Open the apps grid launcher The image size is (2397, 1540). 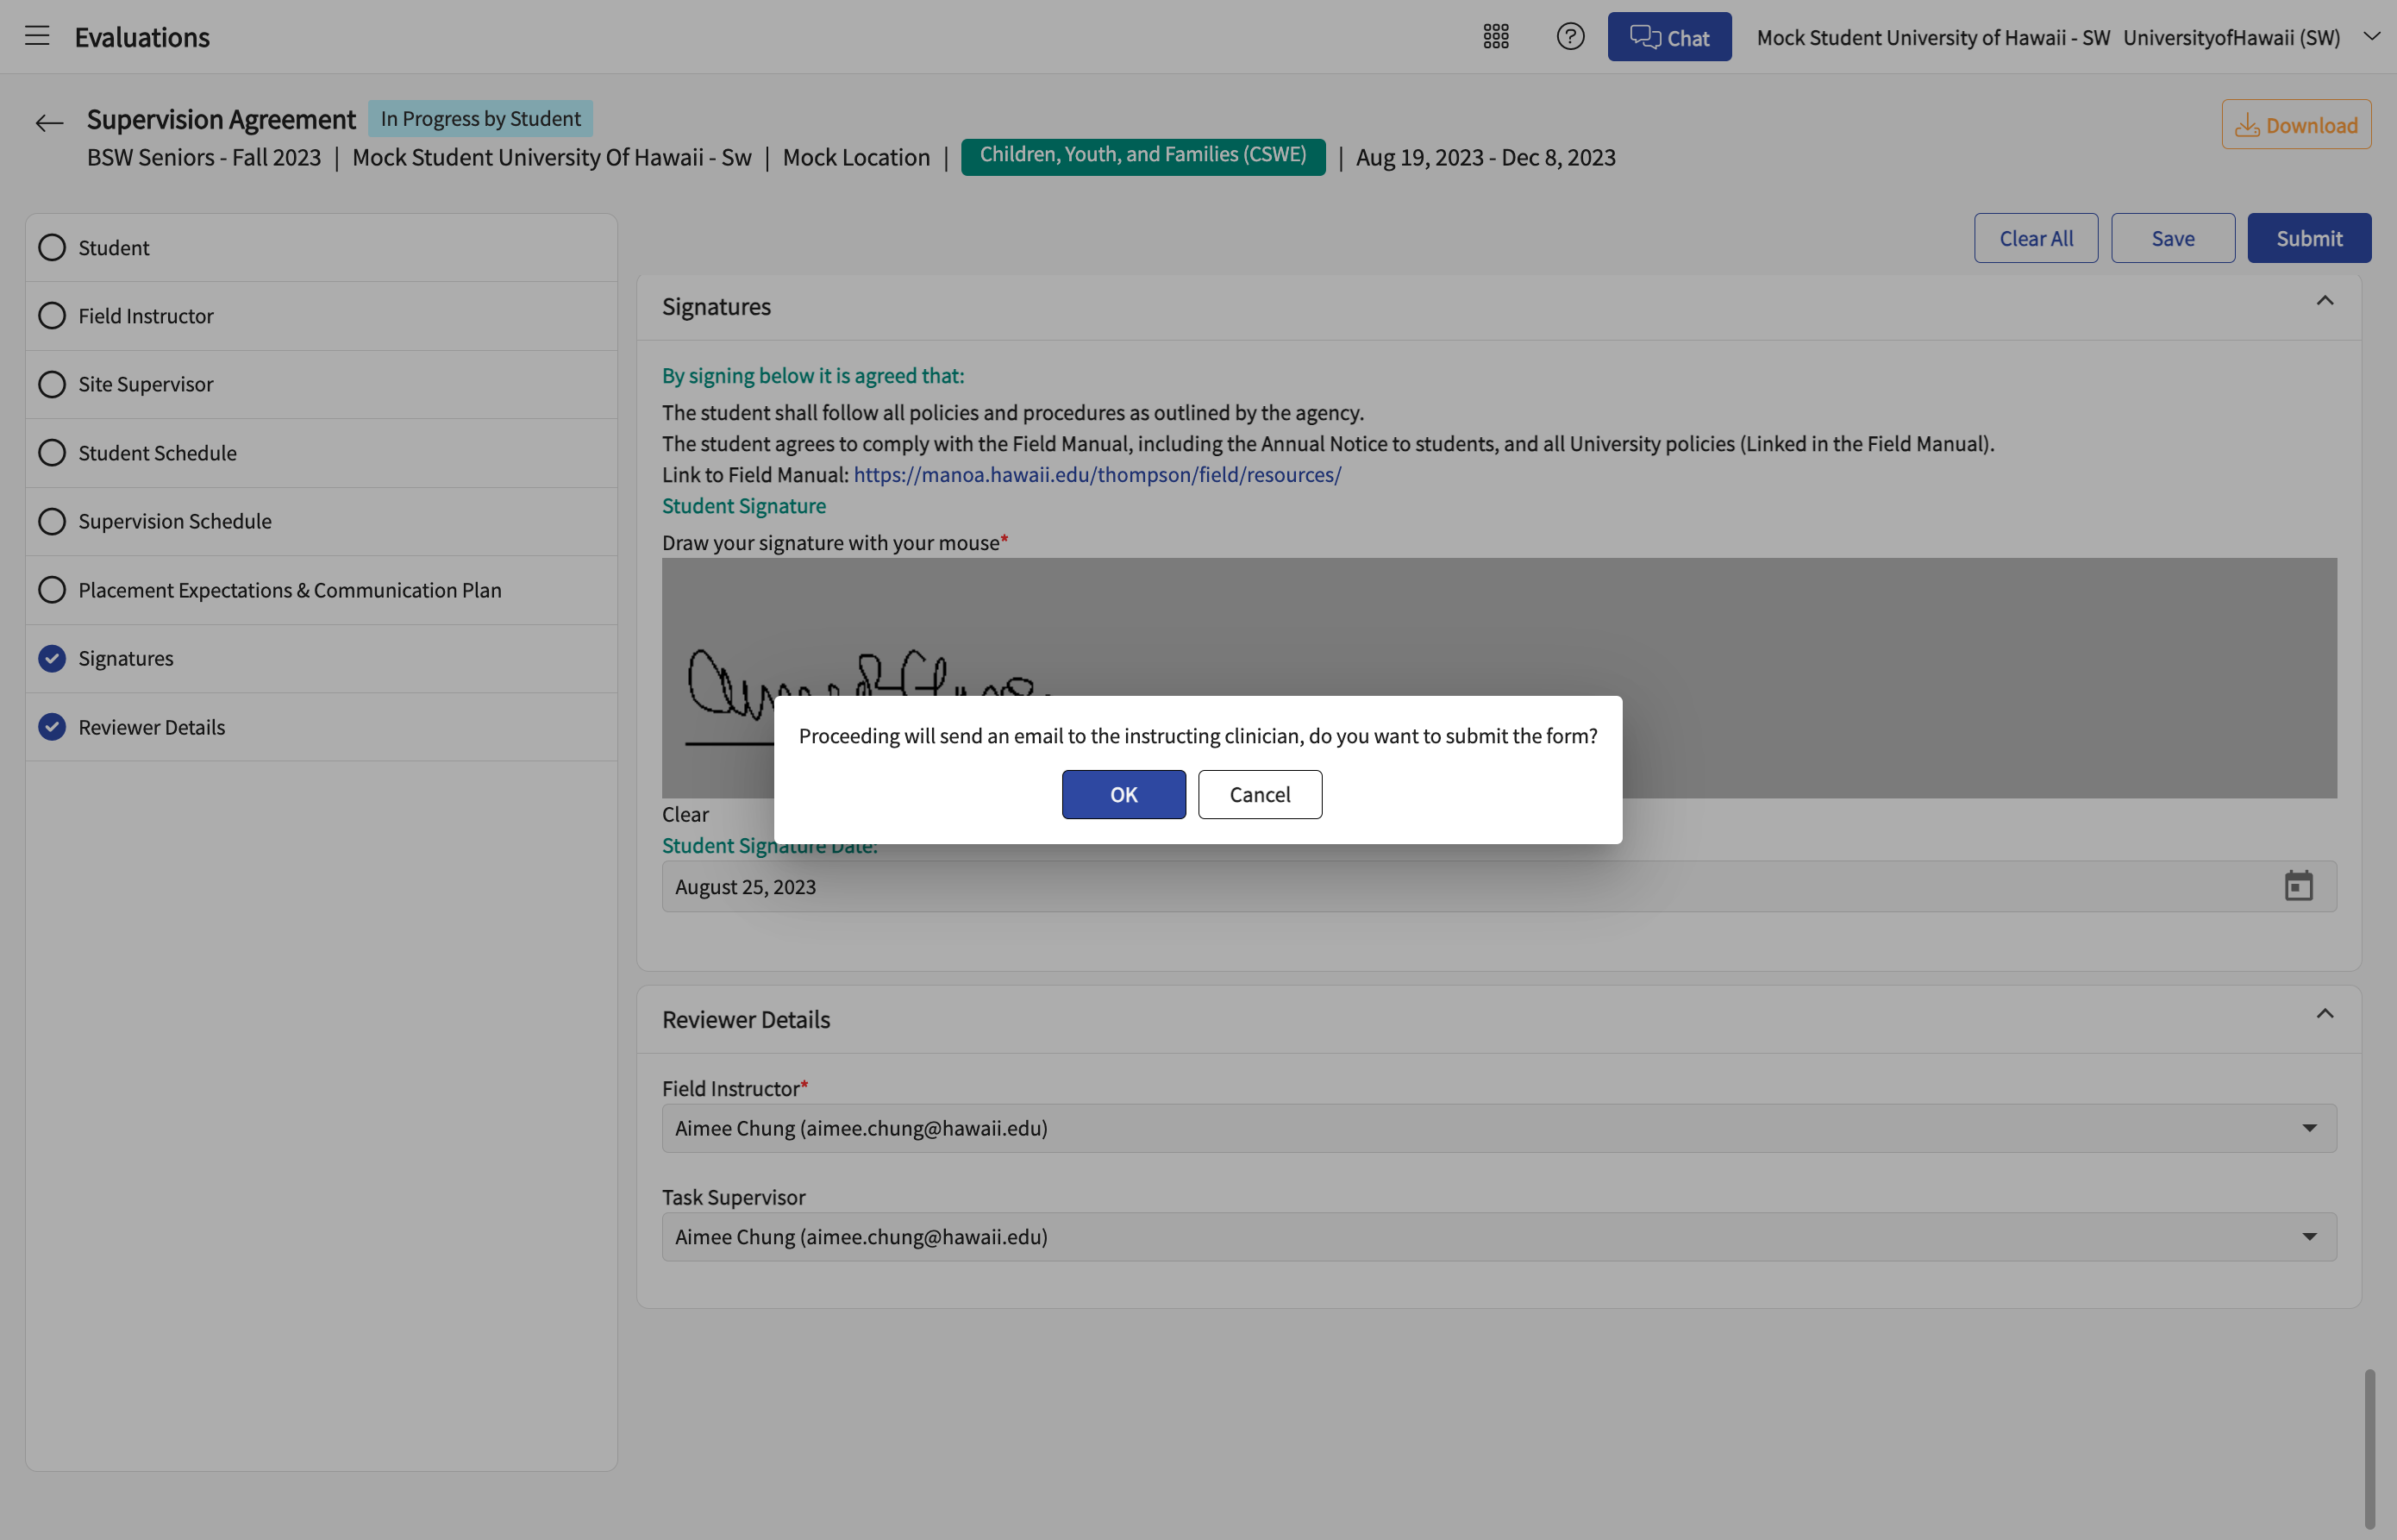click(x=1496, y=37)
